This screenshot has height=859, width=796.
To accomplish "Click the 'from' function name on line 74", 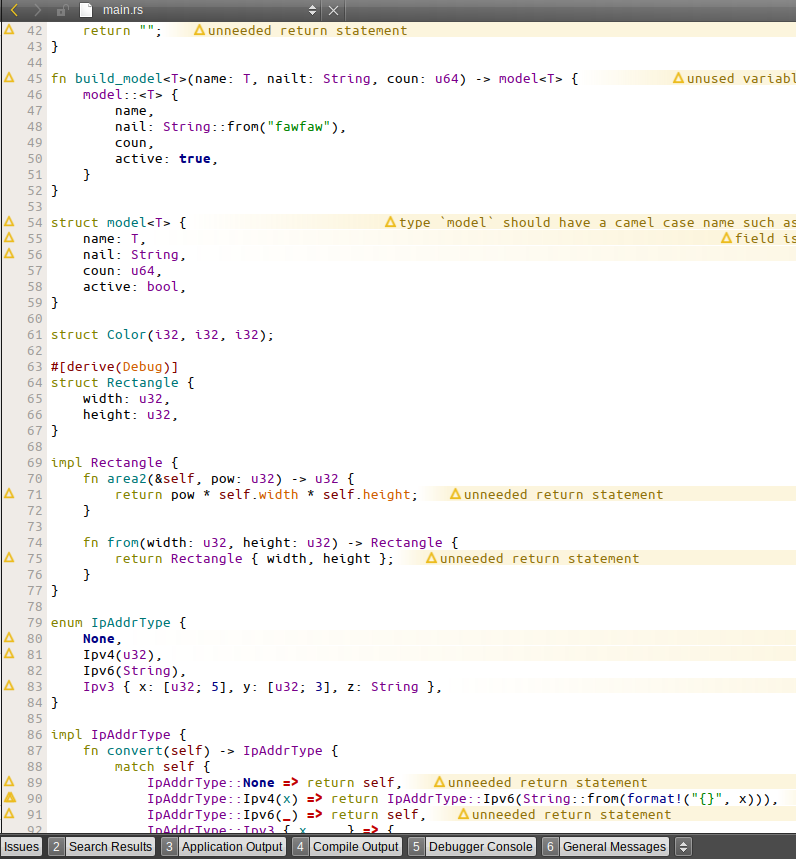I will tap(123, 543).
